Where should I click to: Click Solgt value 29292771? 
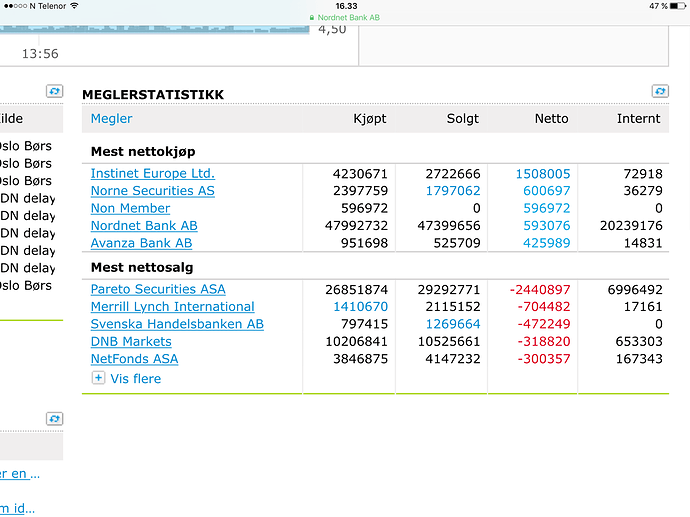tap(449, 290)
